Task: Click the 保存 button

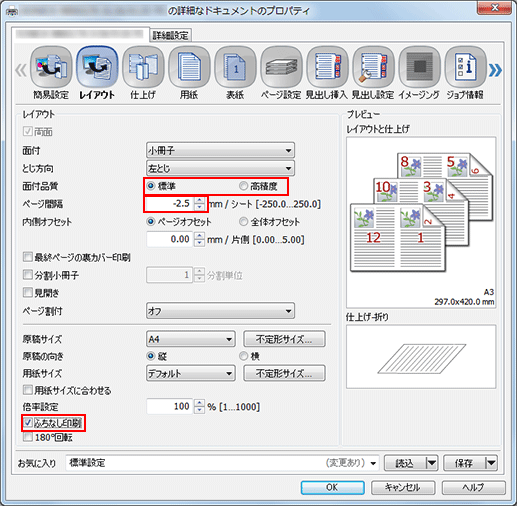Action: 464,463
